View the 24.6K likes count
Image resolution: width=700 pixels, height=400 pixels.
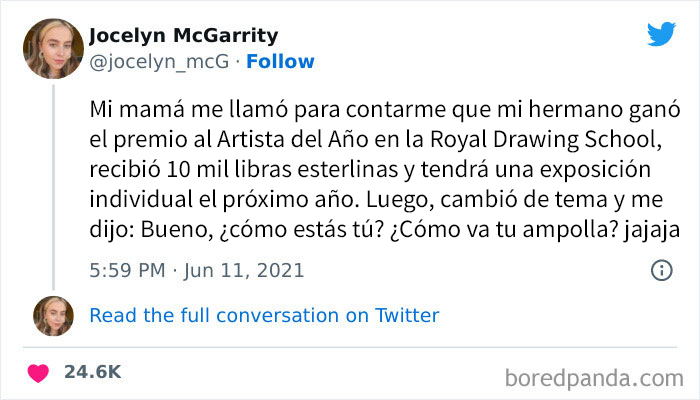[92, 372]
